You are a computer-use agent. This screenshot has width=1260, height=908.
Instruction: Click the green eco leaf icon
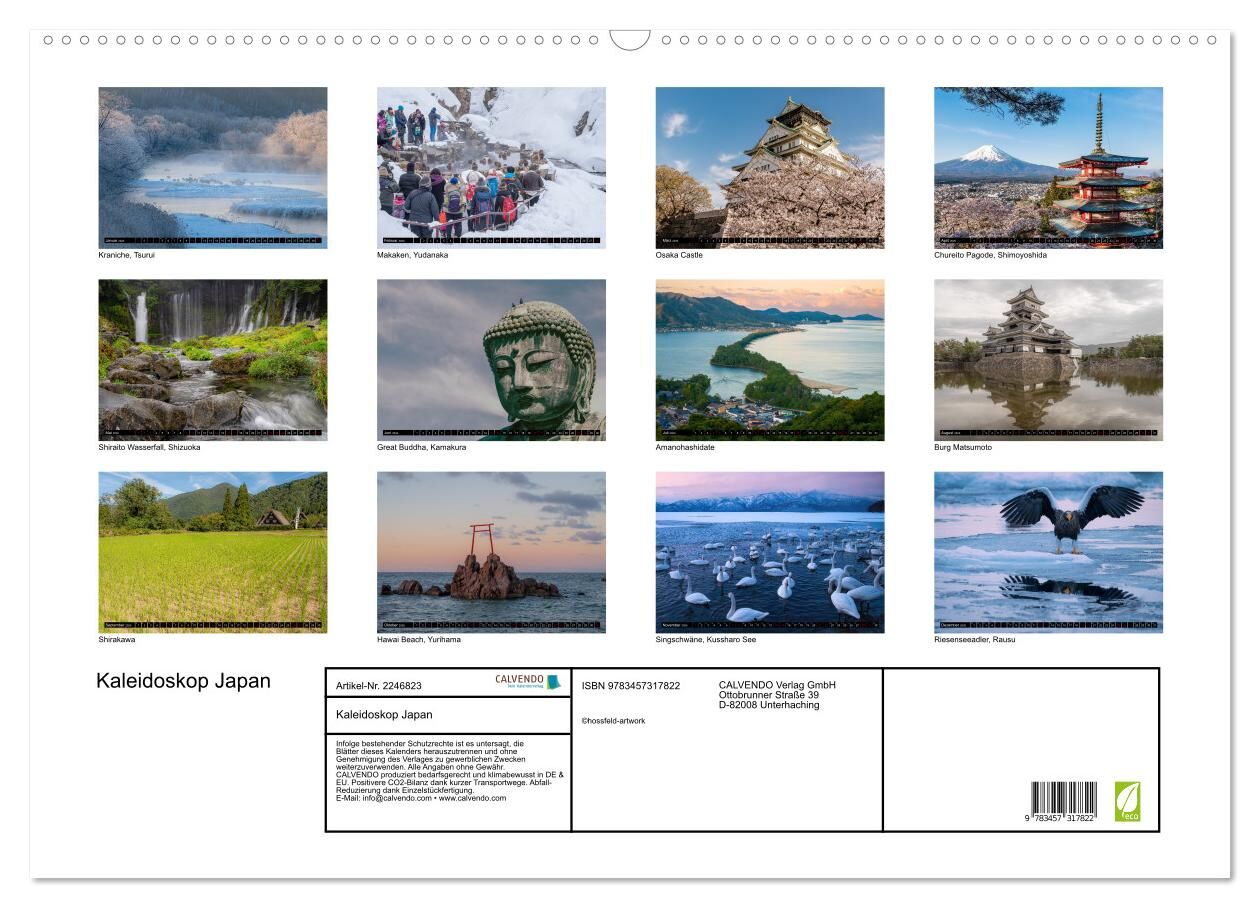click(x=1127, y=802)
